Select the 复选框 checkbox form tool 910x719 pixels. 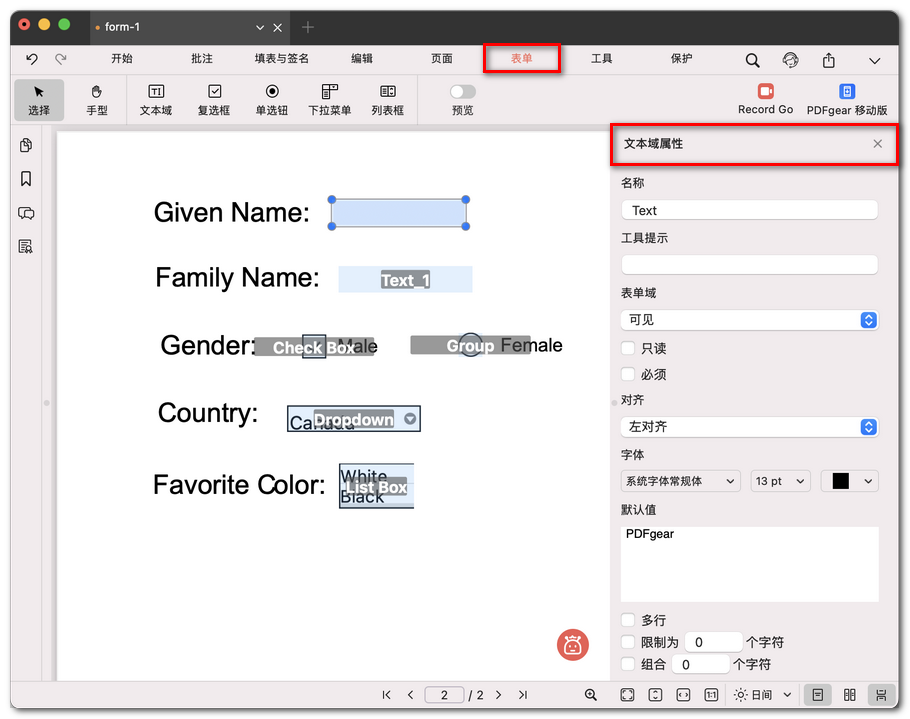pyautogui.click(x=214, y=100)
